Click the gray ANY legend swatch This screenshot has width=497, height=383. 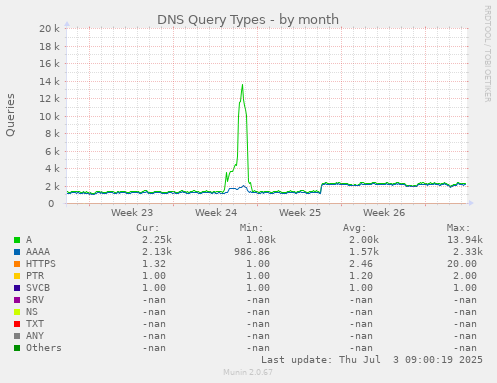(17, 336)
